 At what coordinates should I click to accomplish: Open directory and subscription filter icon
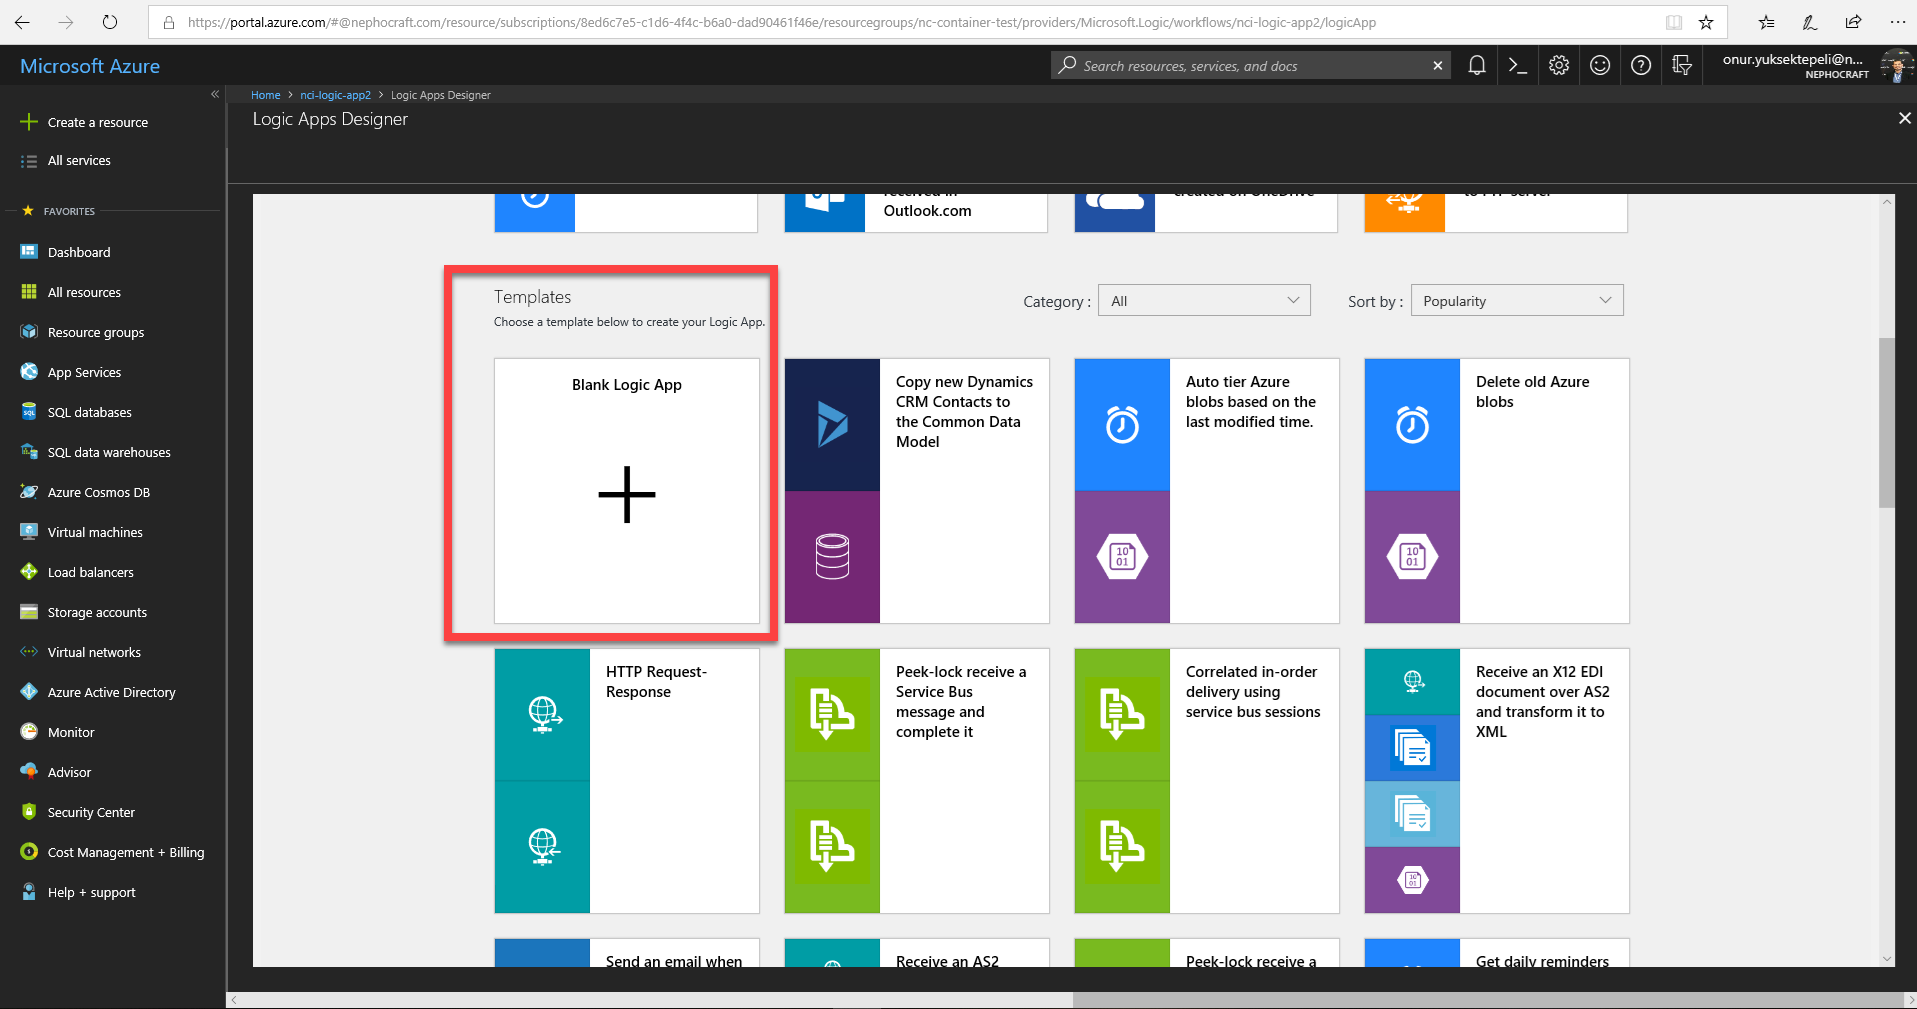coord(1682,66)
